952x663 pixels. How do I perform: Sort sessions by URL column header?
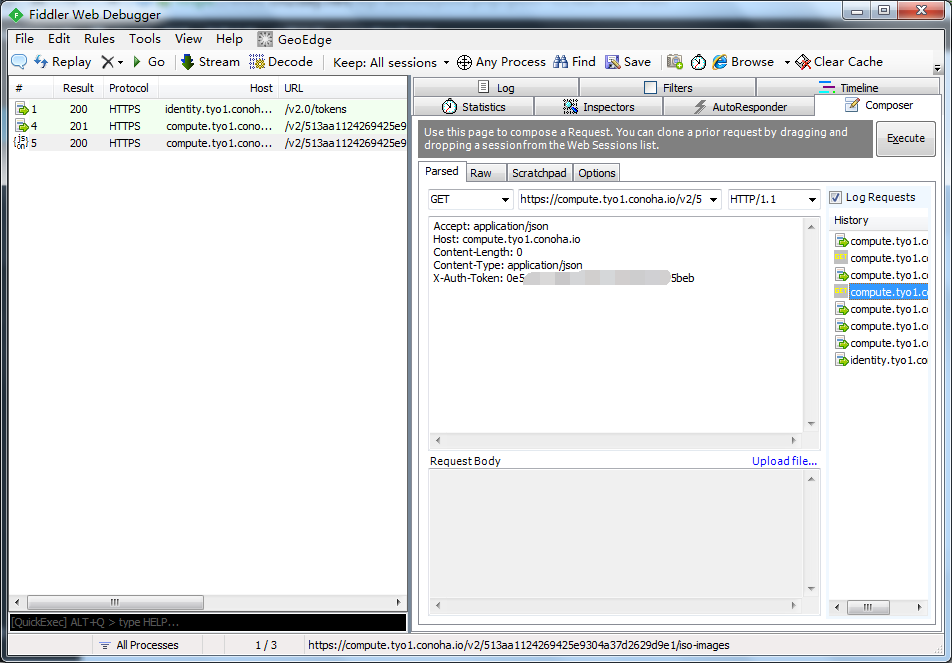pyautogui.click(x=342, y=88)
